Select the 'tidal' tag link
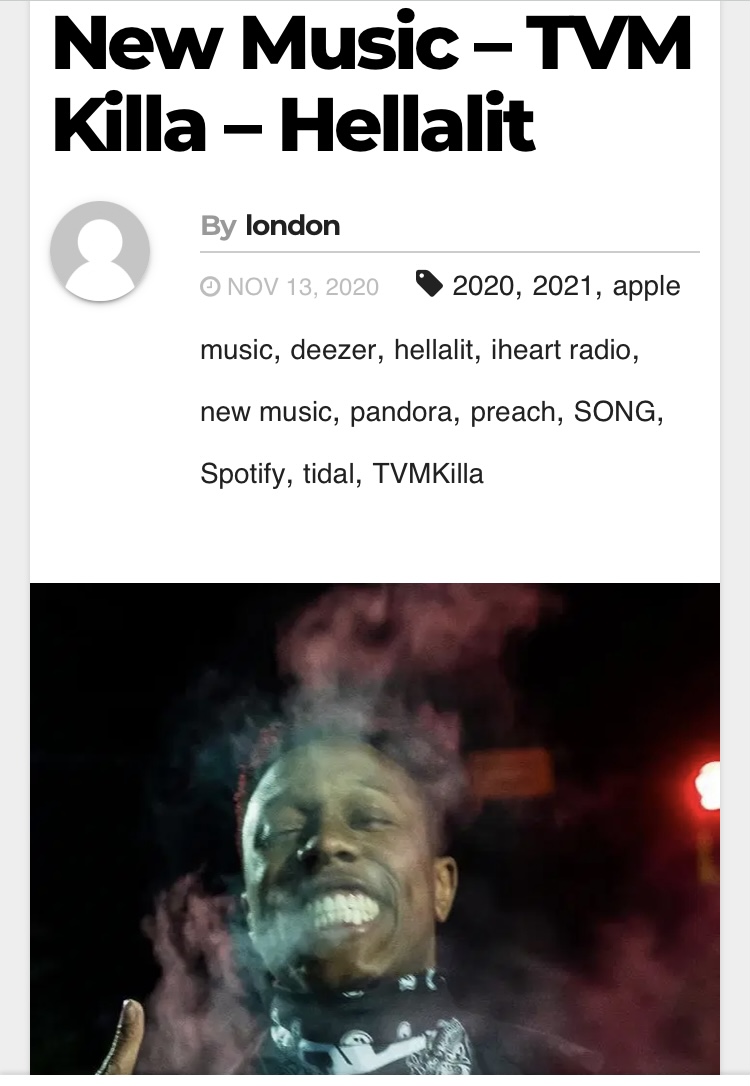Screen dimensions: 750x1086 [x=329, y=474]
